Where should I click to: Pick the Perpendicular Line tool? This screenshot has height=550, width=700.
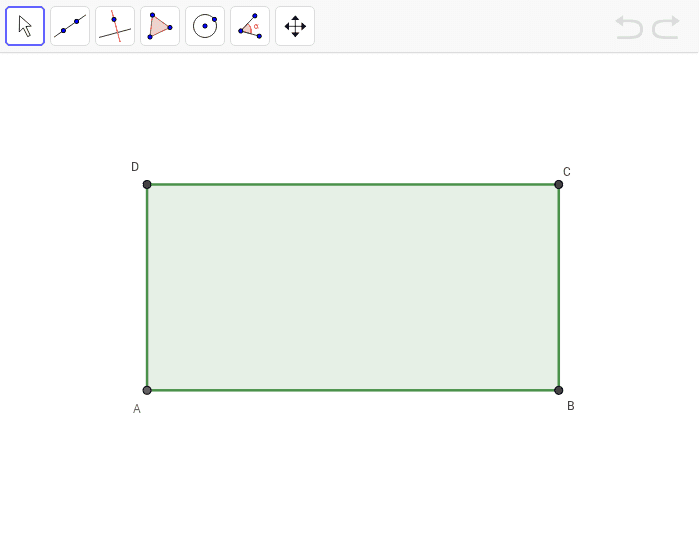coord(115,26)
